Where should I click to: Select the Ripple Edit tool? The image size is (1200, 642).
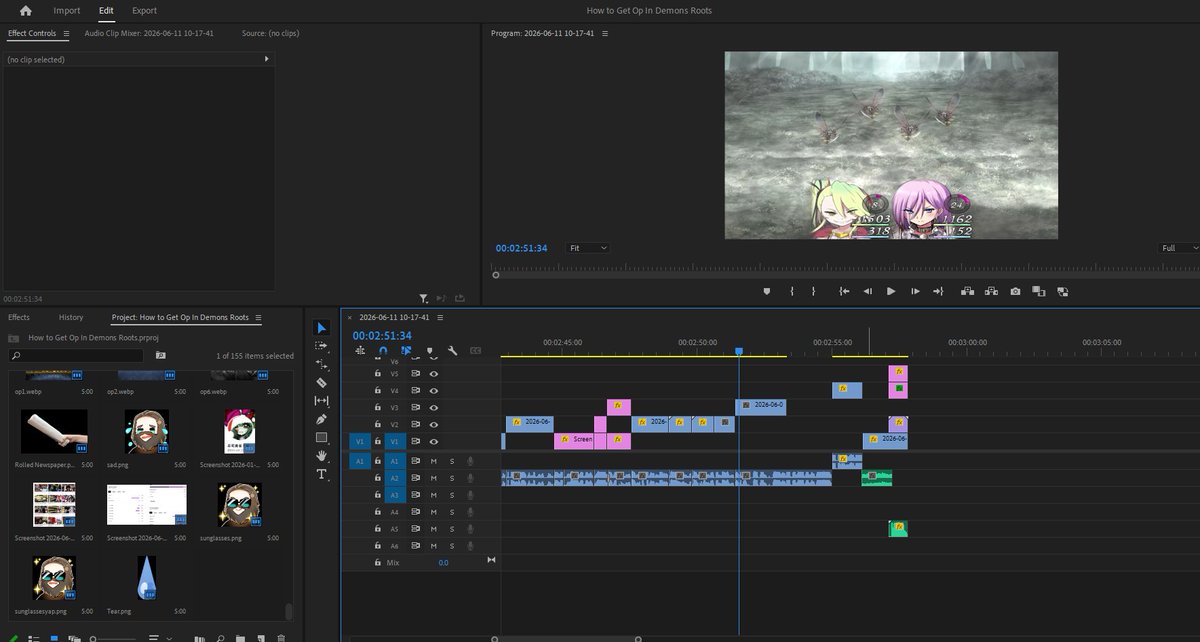click(321, 364)
